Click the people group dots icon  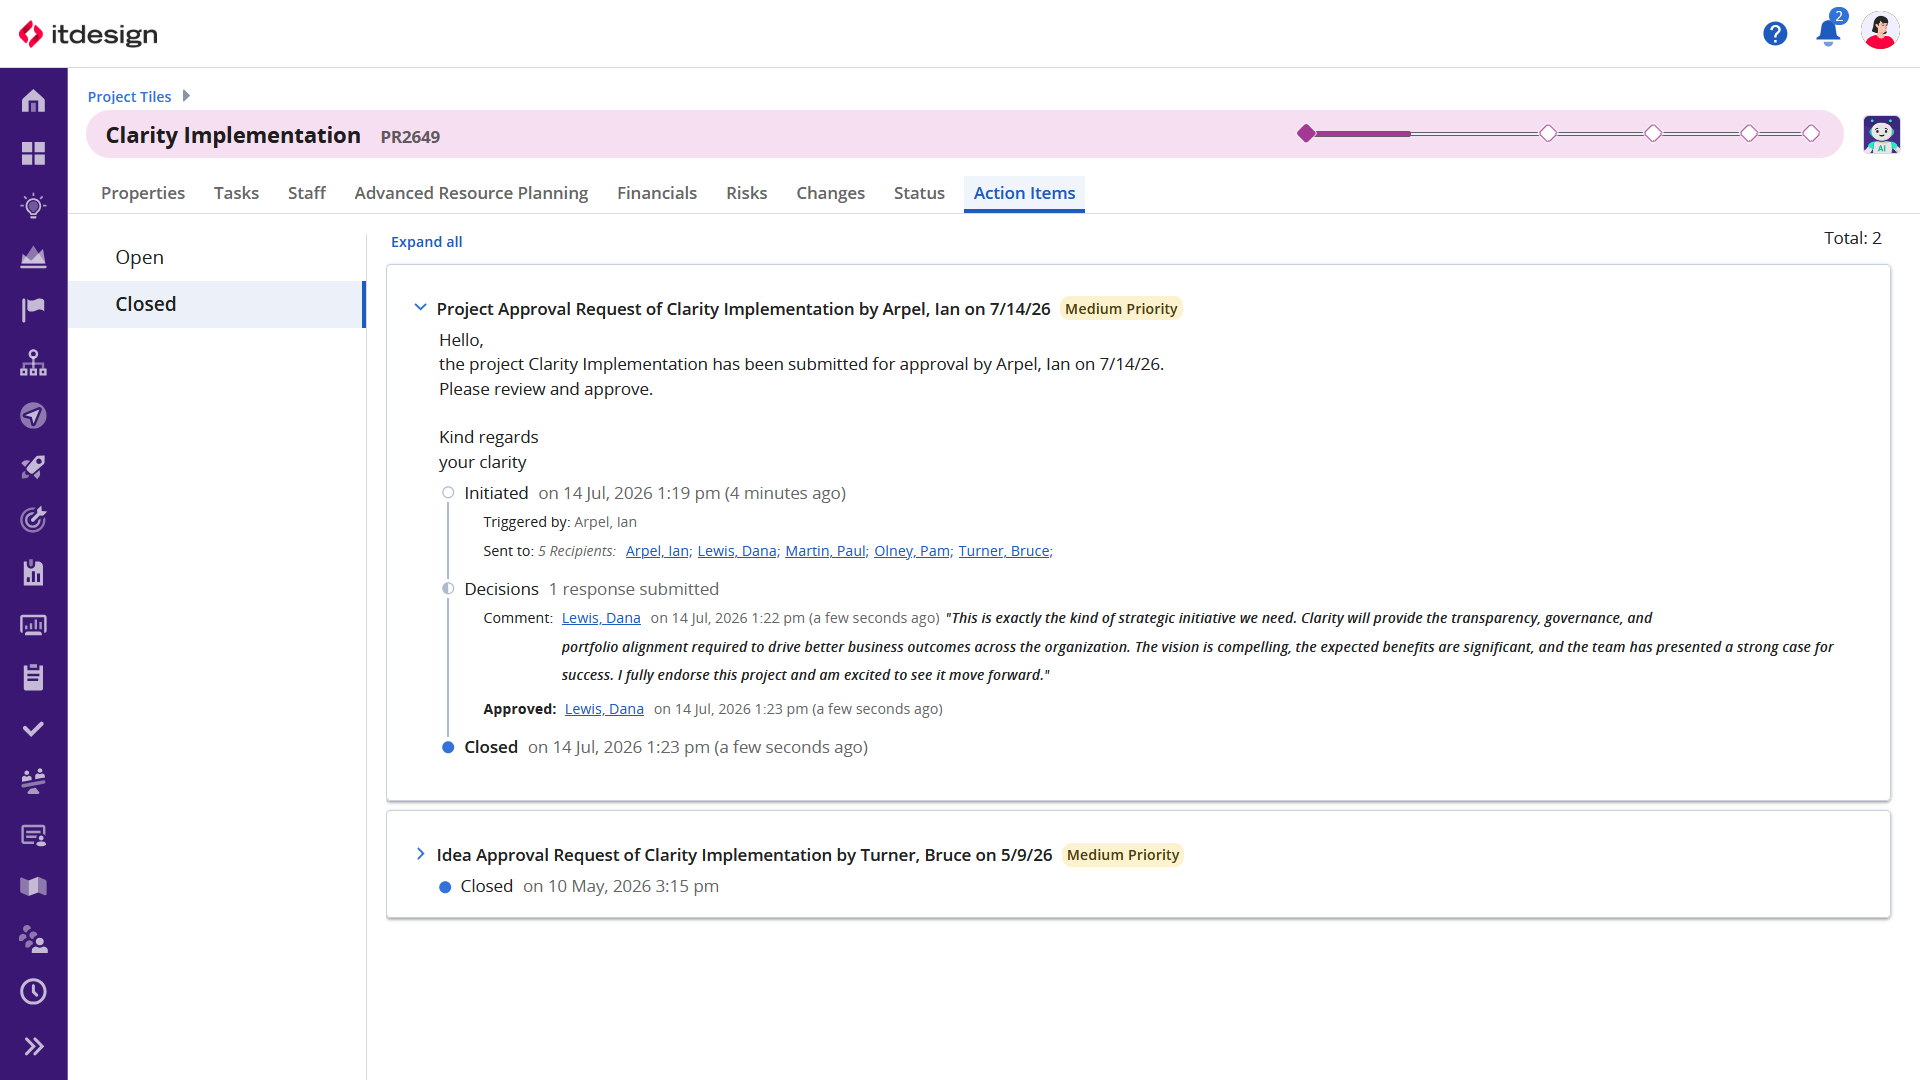pos(33,939)
